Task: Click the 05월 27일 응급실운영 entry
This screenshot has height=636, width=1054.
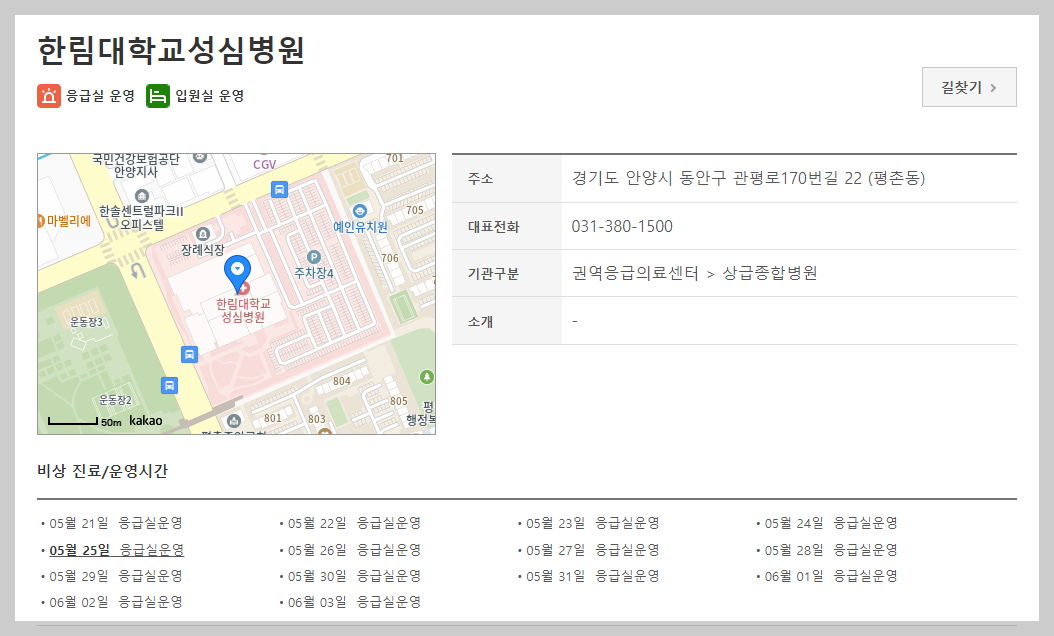Action: [592, 550]
